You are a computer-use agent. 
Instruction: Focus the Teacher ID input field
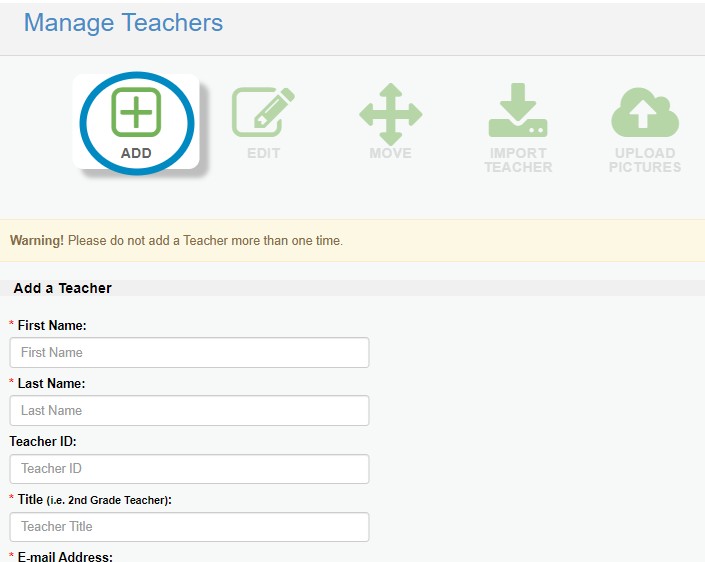pyautogui.click(x=189, y=469)
